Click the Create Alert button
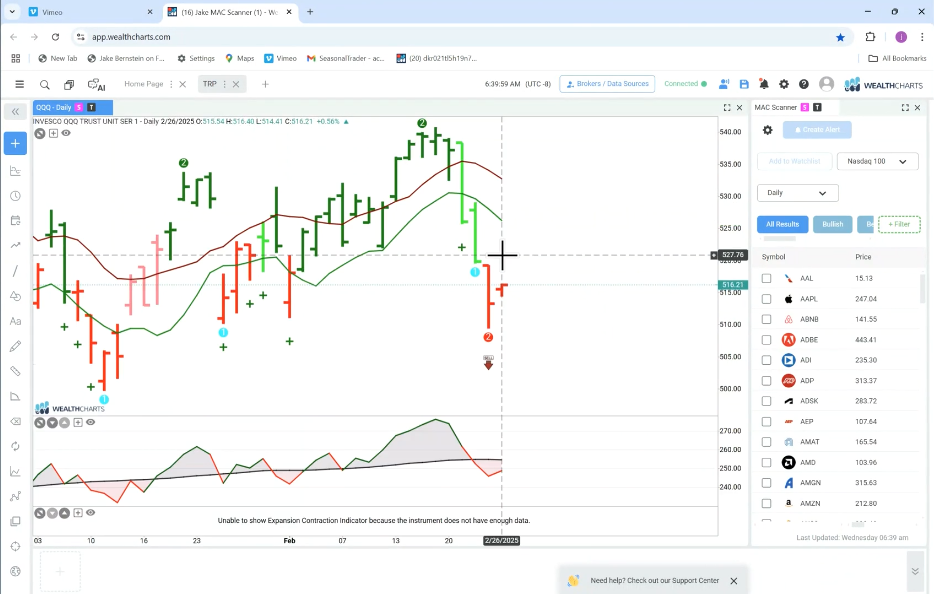 point(817,130)
